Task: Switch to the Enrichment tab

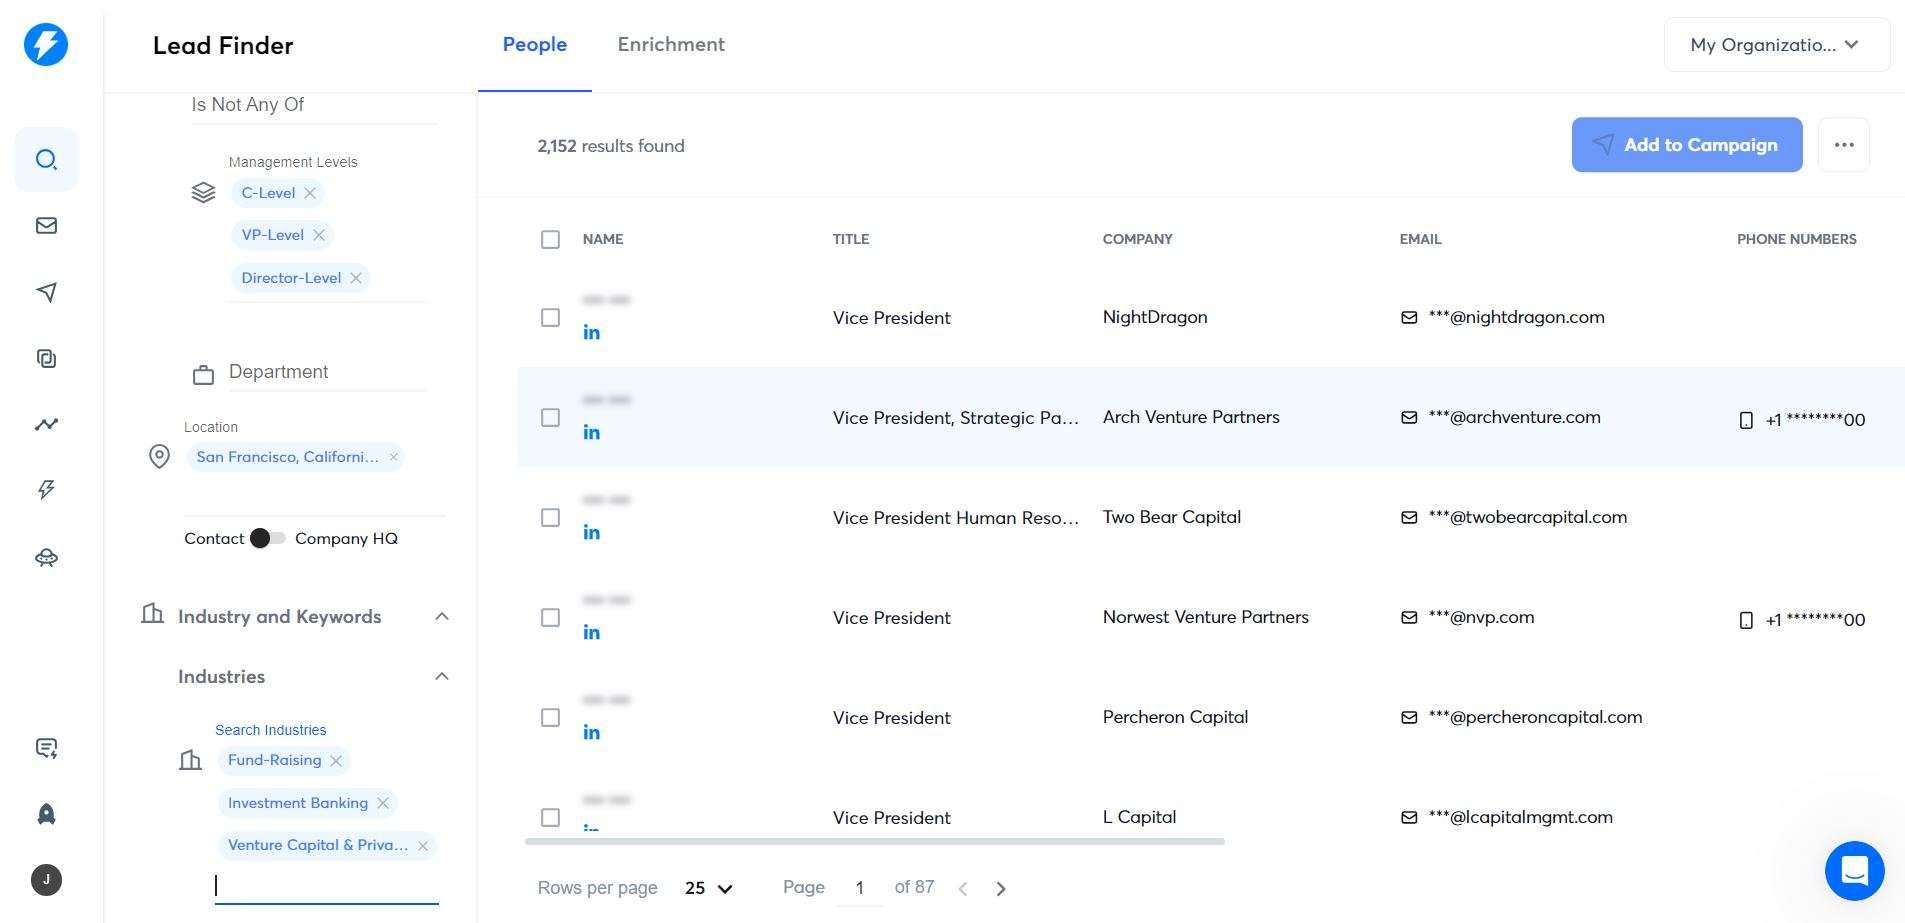Action: 671,45
